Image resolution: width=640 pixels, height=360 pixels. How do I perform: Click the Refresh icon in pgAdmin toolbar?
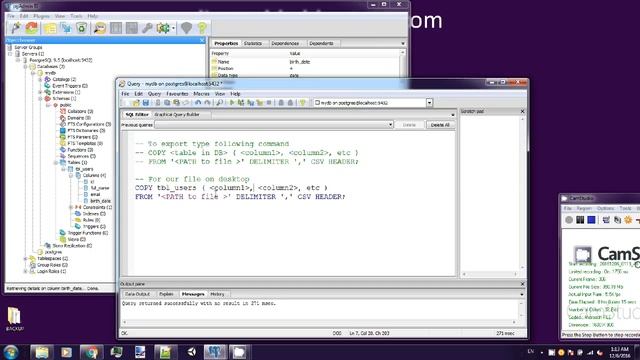[32, 28]
